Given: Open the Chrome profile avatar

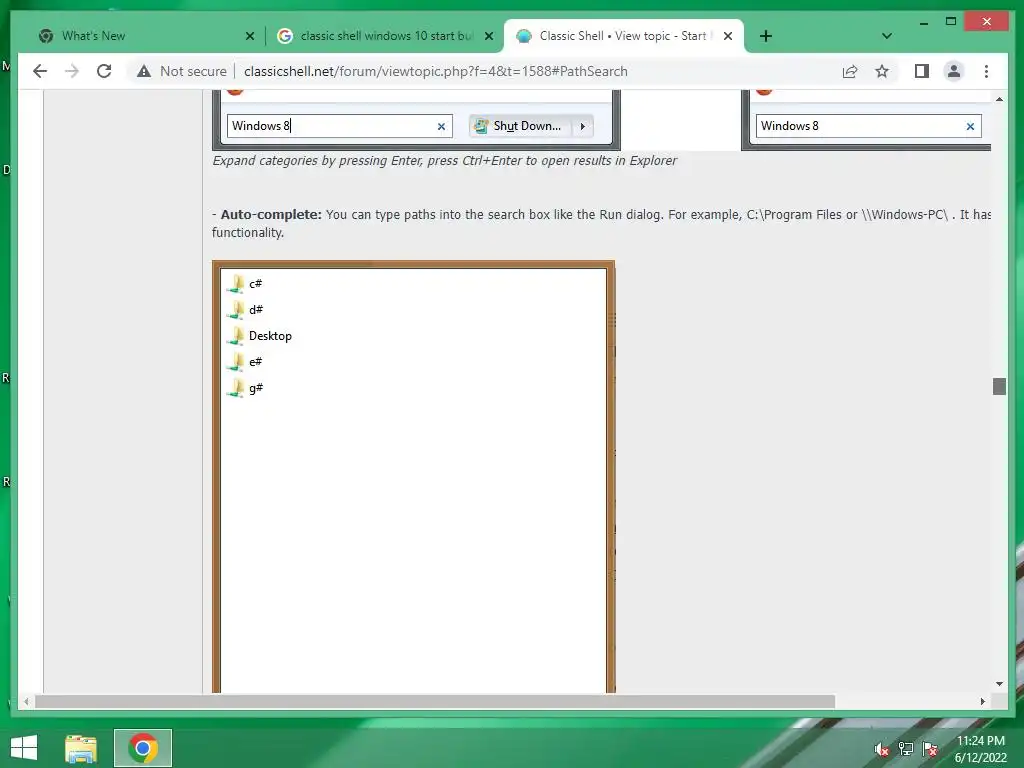Looking at the screenshot, I should (x=953, y=71).
